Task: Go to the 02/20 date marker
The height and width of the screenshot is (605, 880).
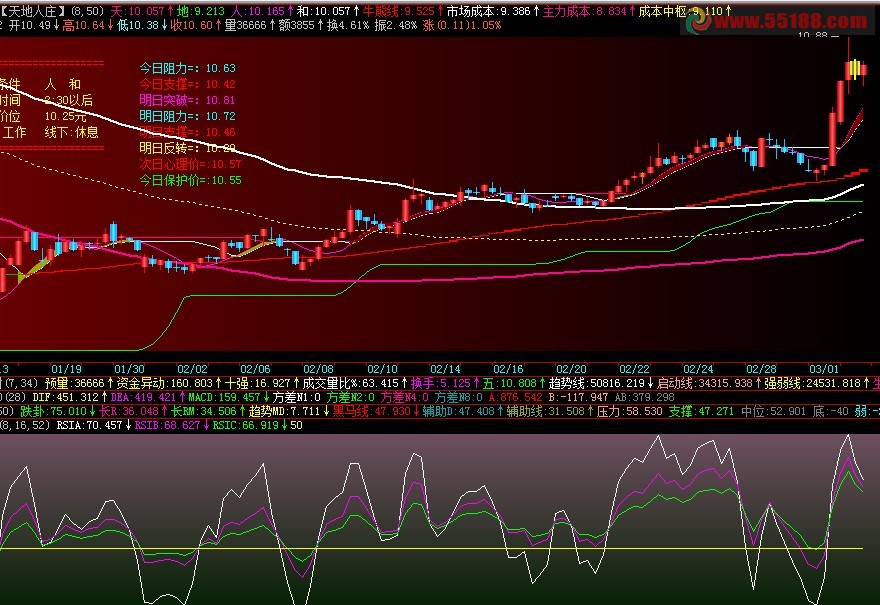Action: [571, 369]
